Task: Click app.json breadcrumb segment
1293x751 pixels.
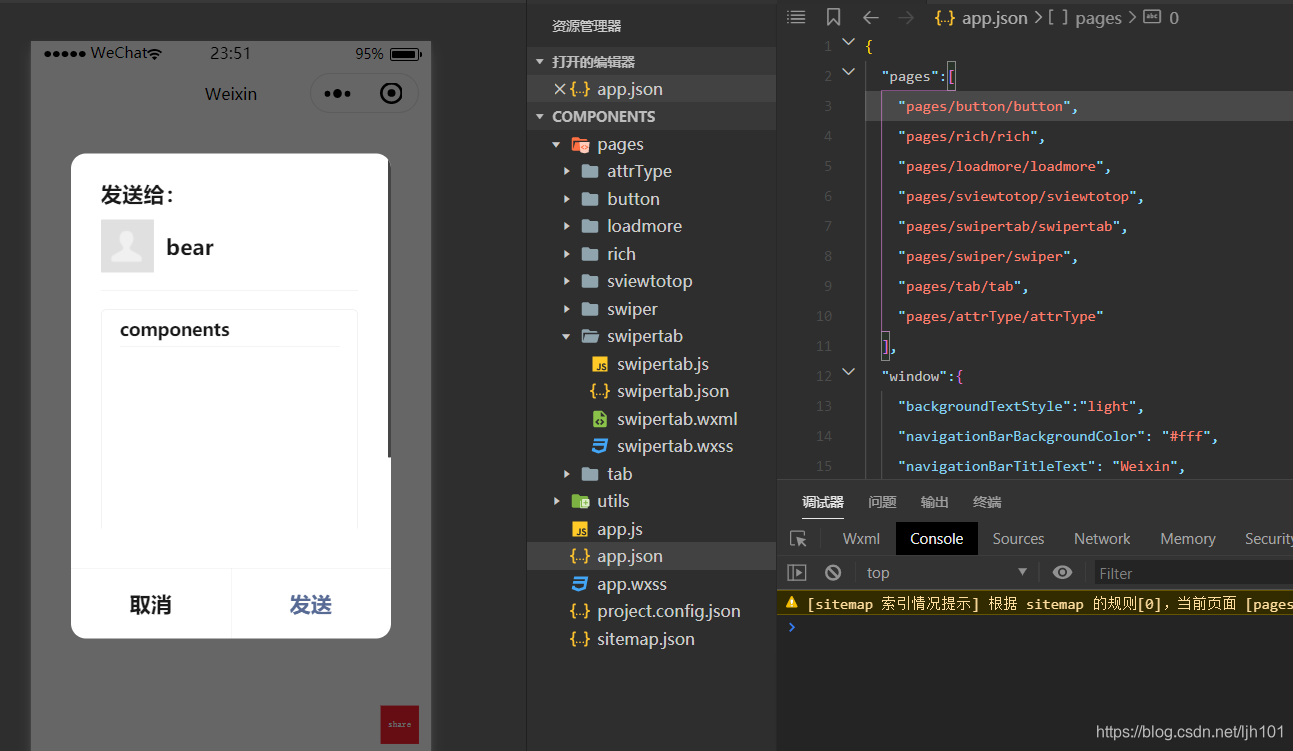Action: (x=995, y=18)
